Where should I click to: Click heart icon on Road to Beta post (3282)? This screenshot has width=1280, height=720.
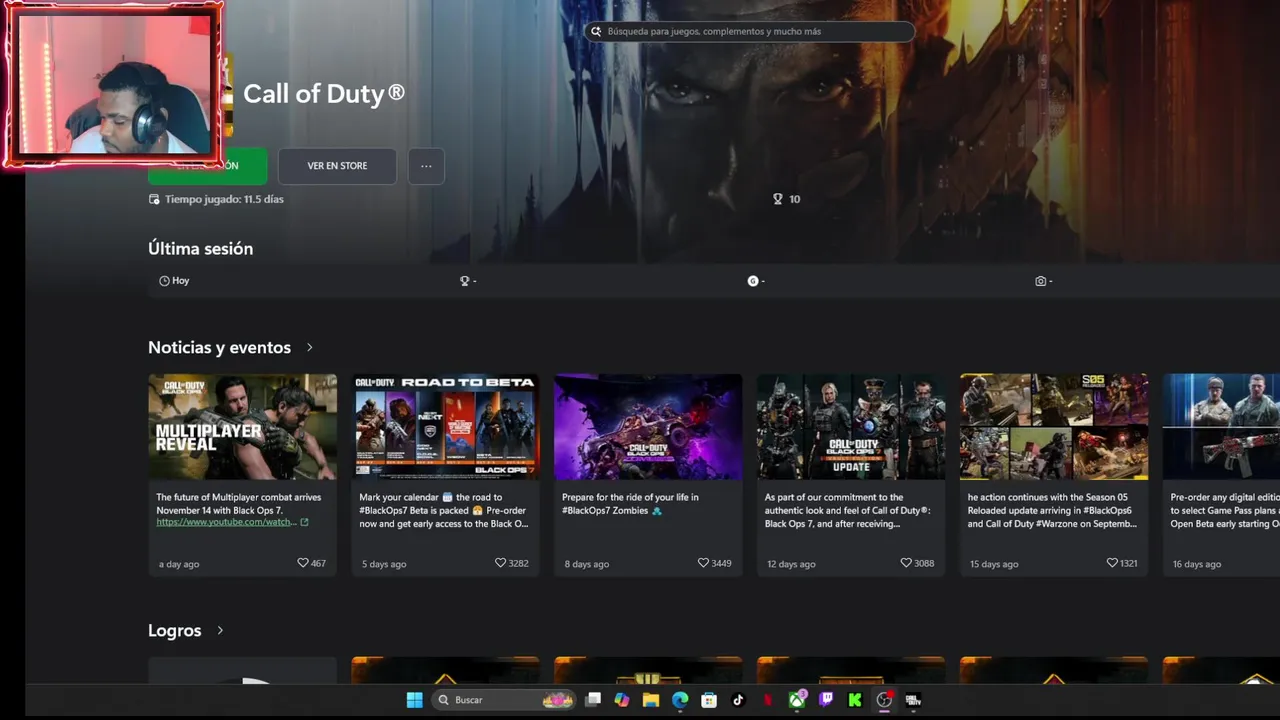point(501,563)
